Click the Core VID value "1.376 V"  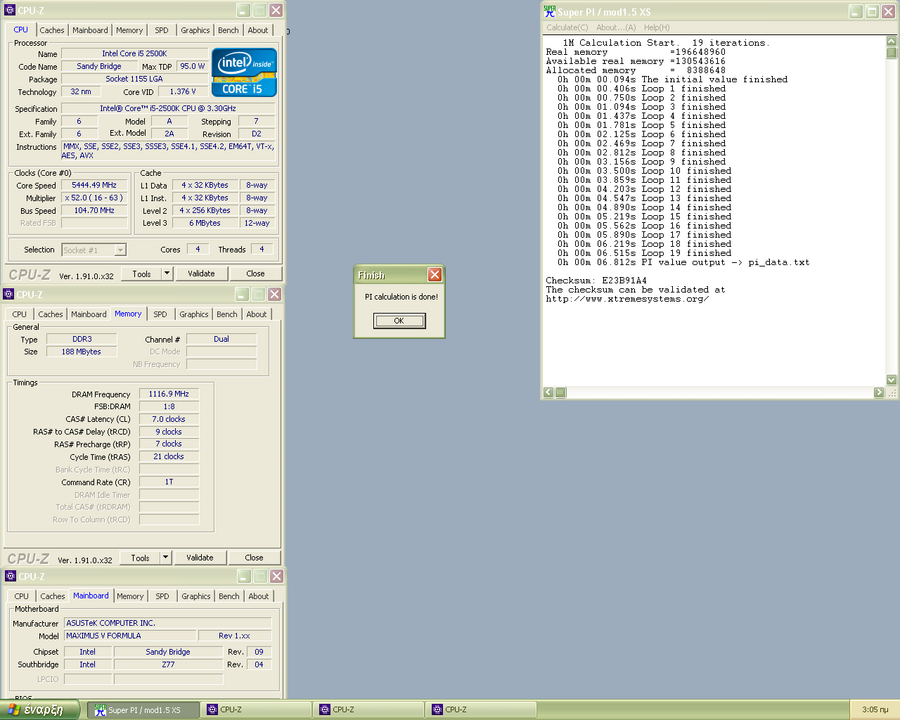pyautogui.click(x=183, y=92)
